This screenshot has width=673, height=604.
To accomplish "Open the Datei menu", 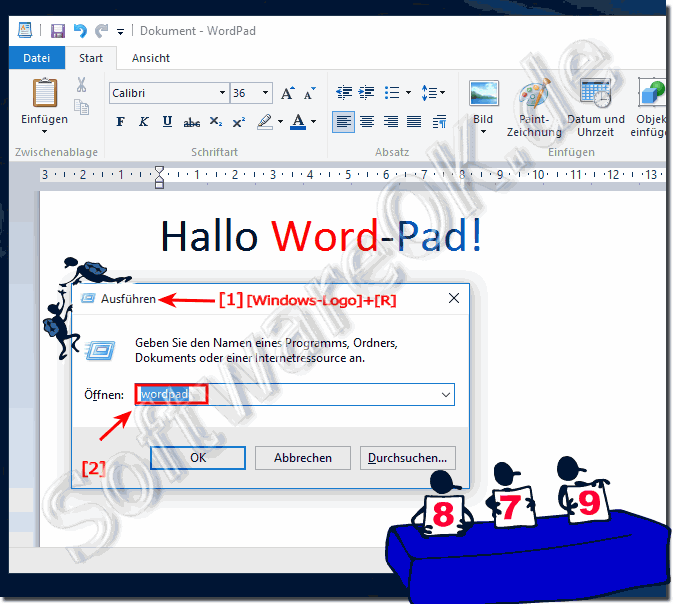I will click(x=36, y=58).
